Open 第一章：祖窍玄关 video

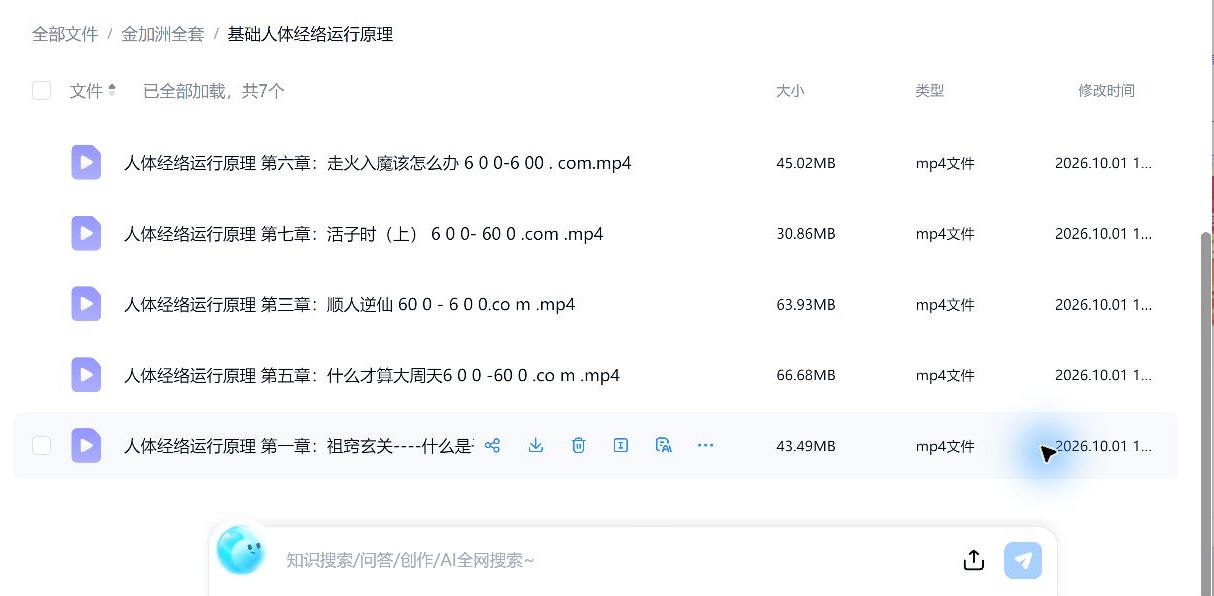[x=299, y=446]
